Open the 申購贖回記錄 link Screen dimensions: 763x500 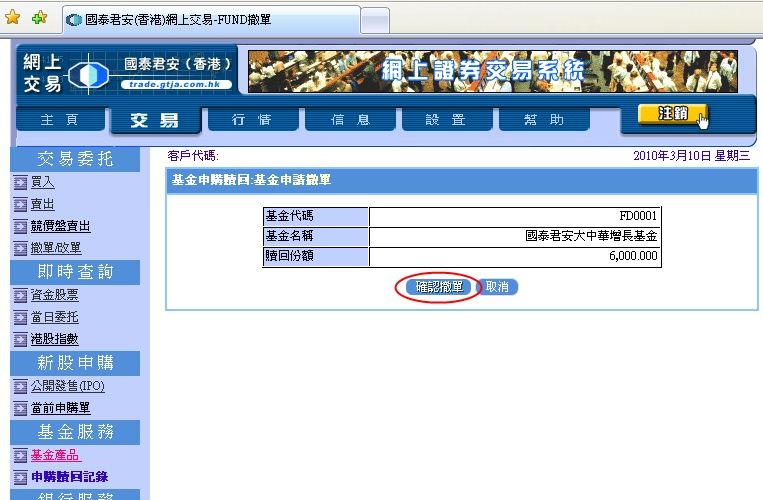point(70,477)
